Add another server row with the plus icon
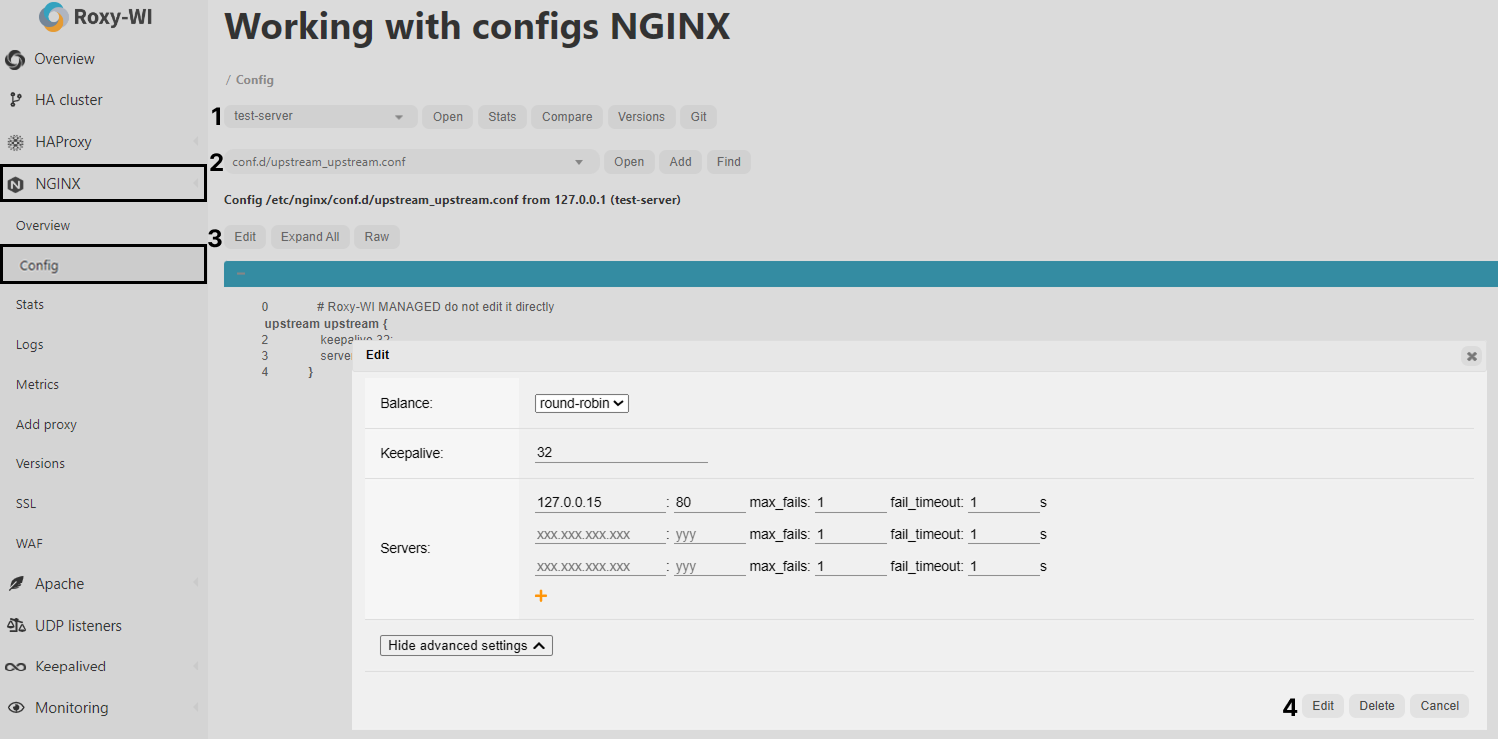1498x739 pixels. pos(541,596)
